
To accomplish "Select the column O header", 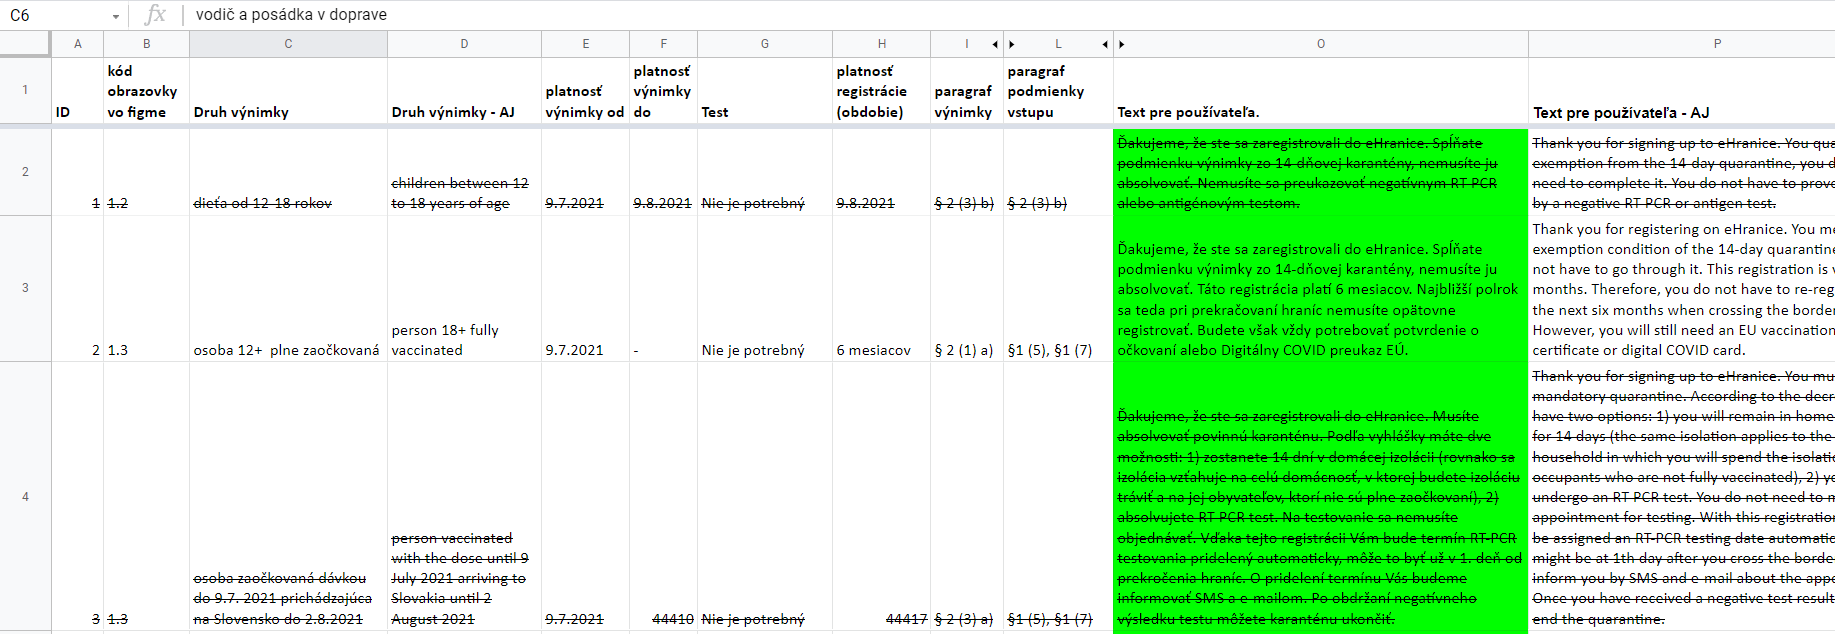I will pyautogui.click(x=1321, y=44).
